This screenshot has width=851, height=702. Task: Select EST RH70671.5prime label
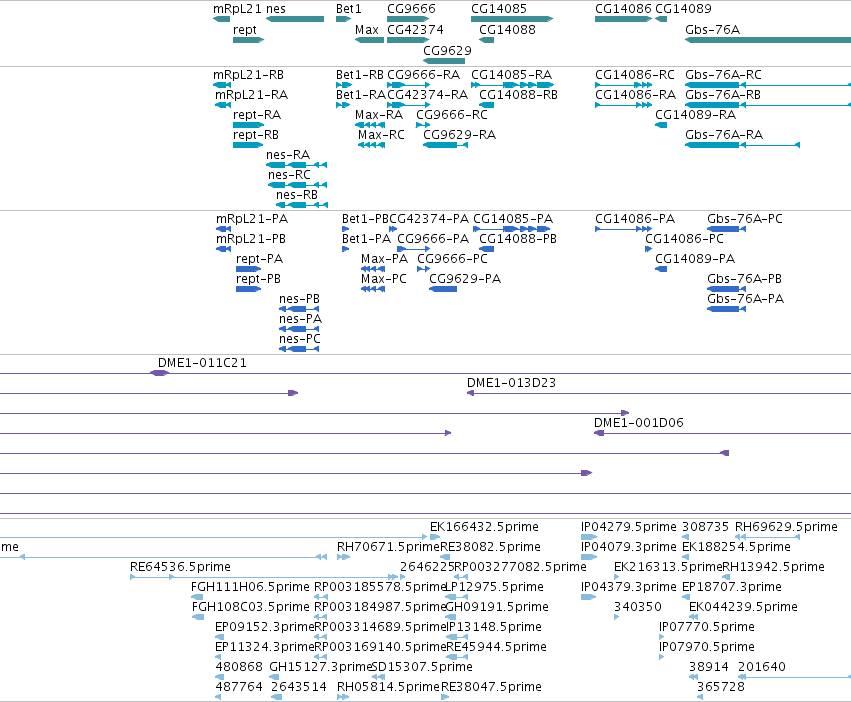388,547
